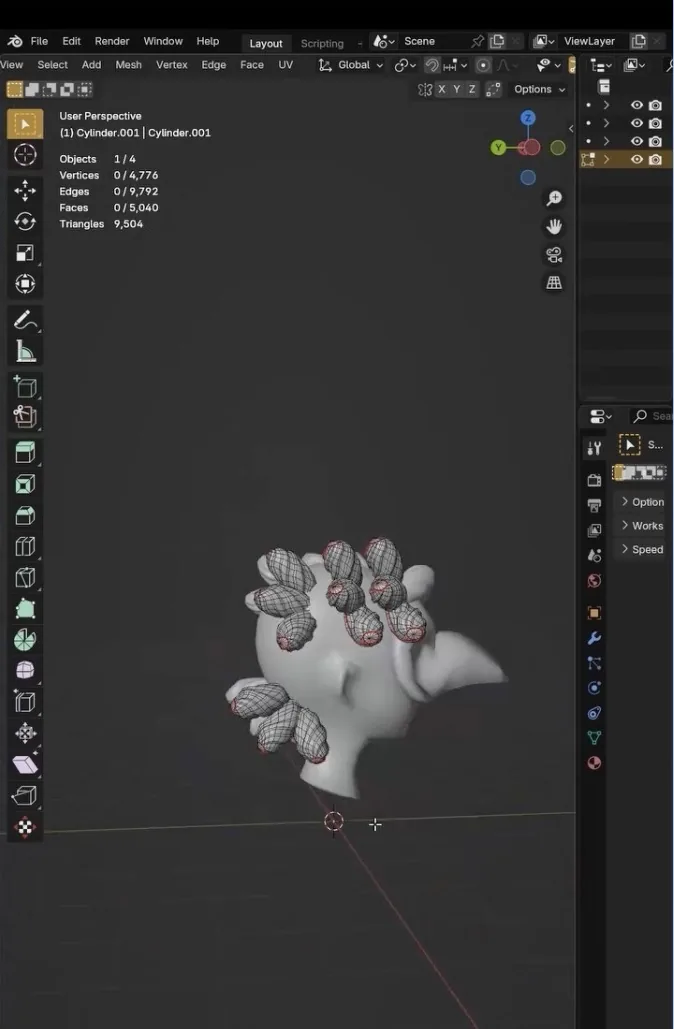Activate the Loop Cut tool
The width and height of the screenshot is (674, 1029).
25,547
